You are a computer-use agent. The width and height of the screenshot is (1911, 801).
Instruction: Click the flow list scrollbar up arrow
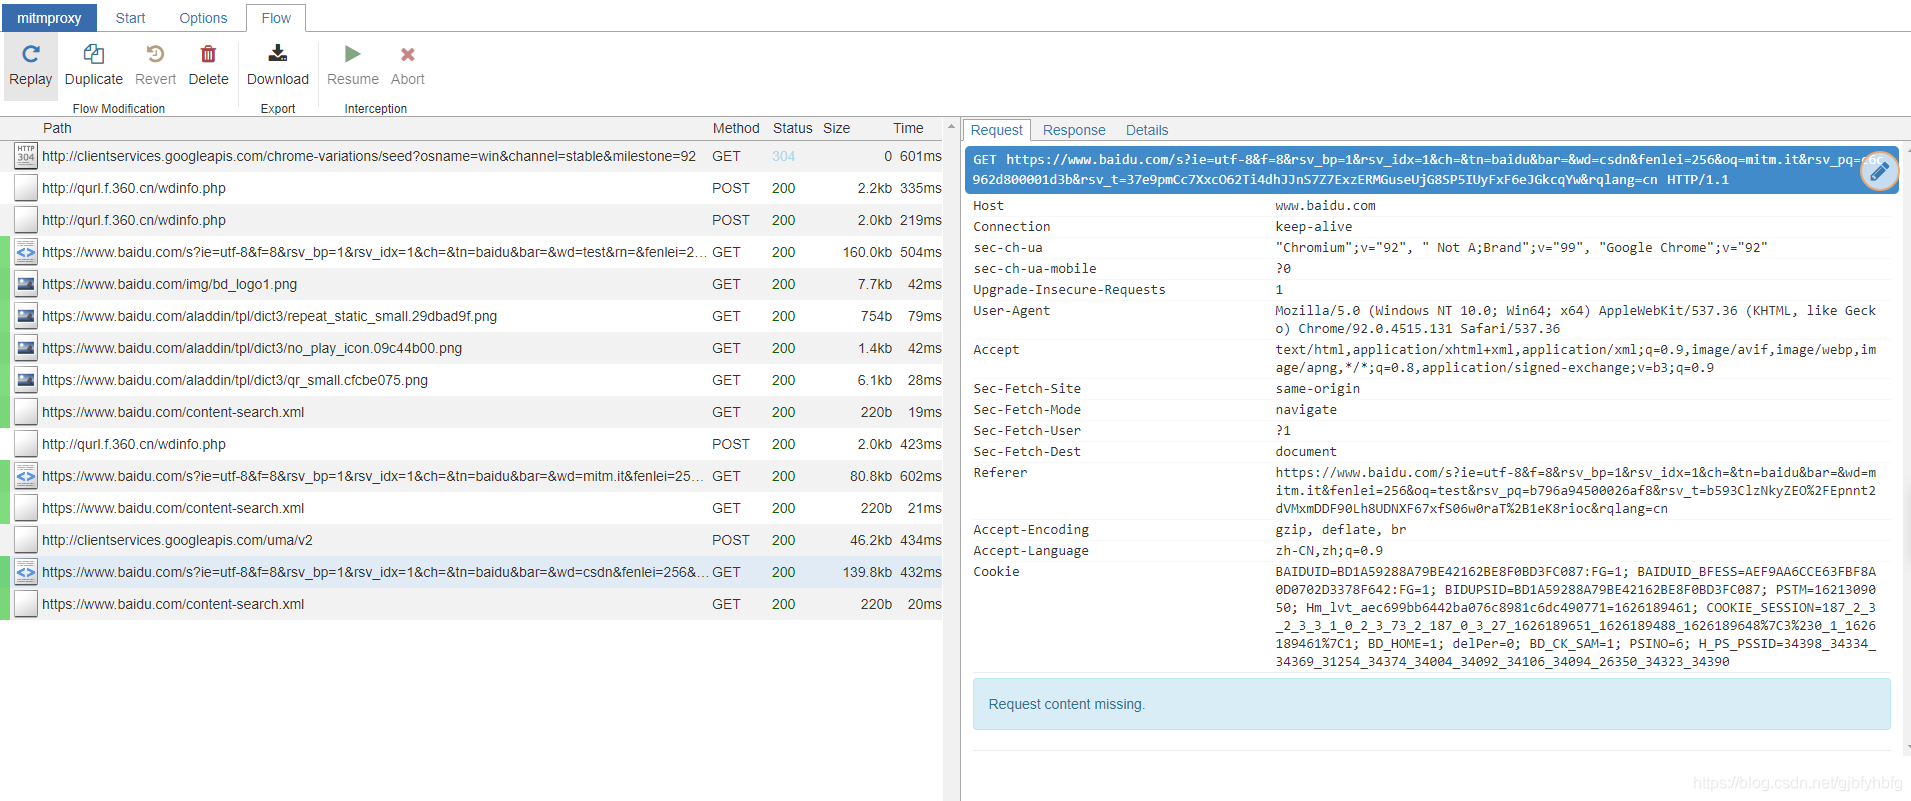(951, 126)
